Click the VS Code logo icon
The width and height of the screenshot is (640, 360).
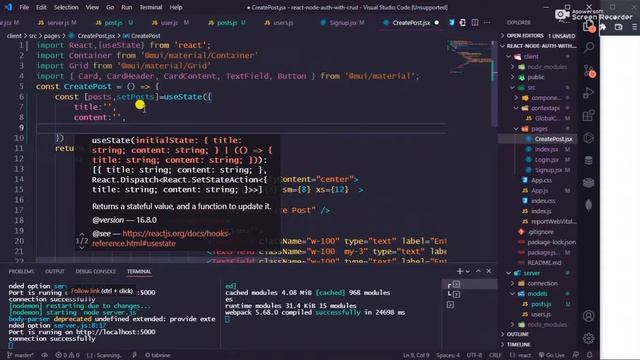(8, 7)
